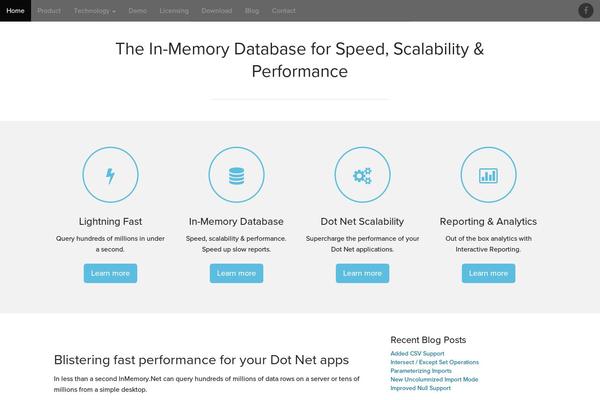600x400 pixels.
Task: Click Learn more under In-Memory Database
Action: click(236, 273)
